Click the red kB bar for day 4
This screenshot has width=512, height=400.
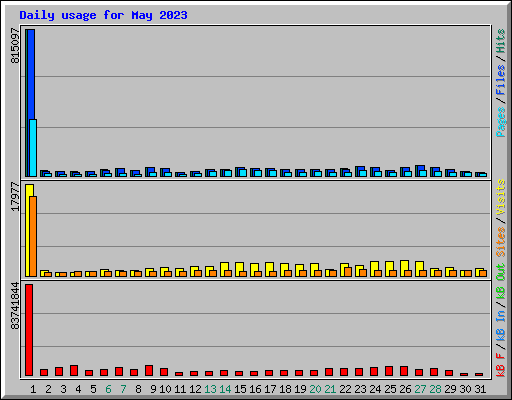tap(74, 371)
